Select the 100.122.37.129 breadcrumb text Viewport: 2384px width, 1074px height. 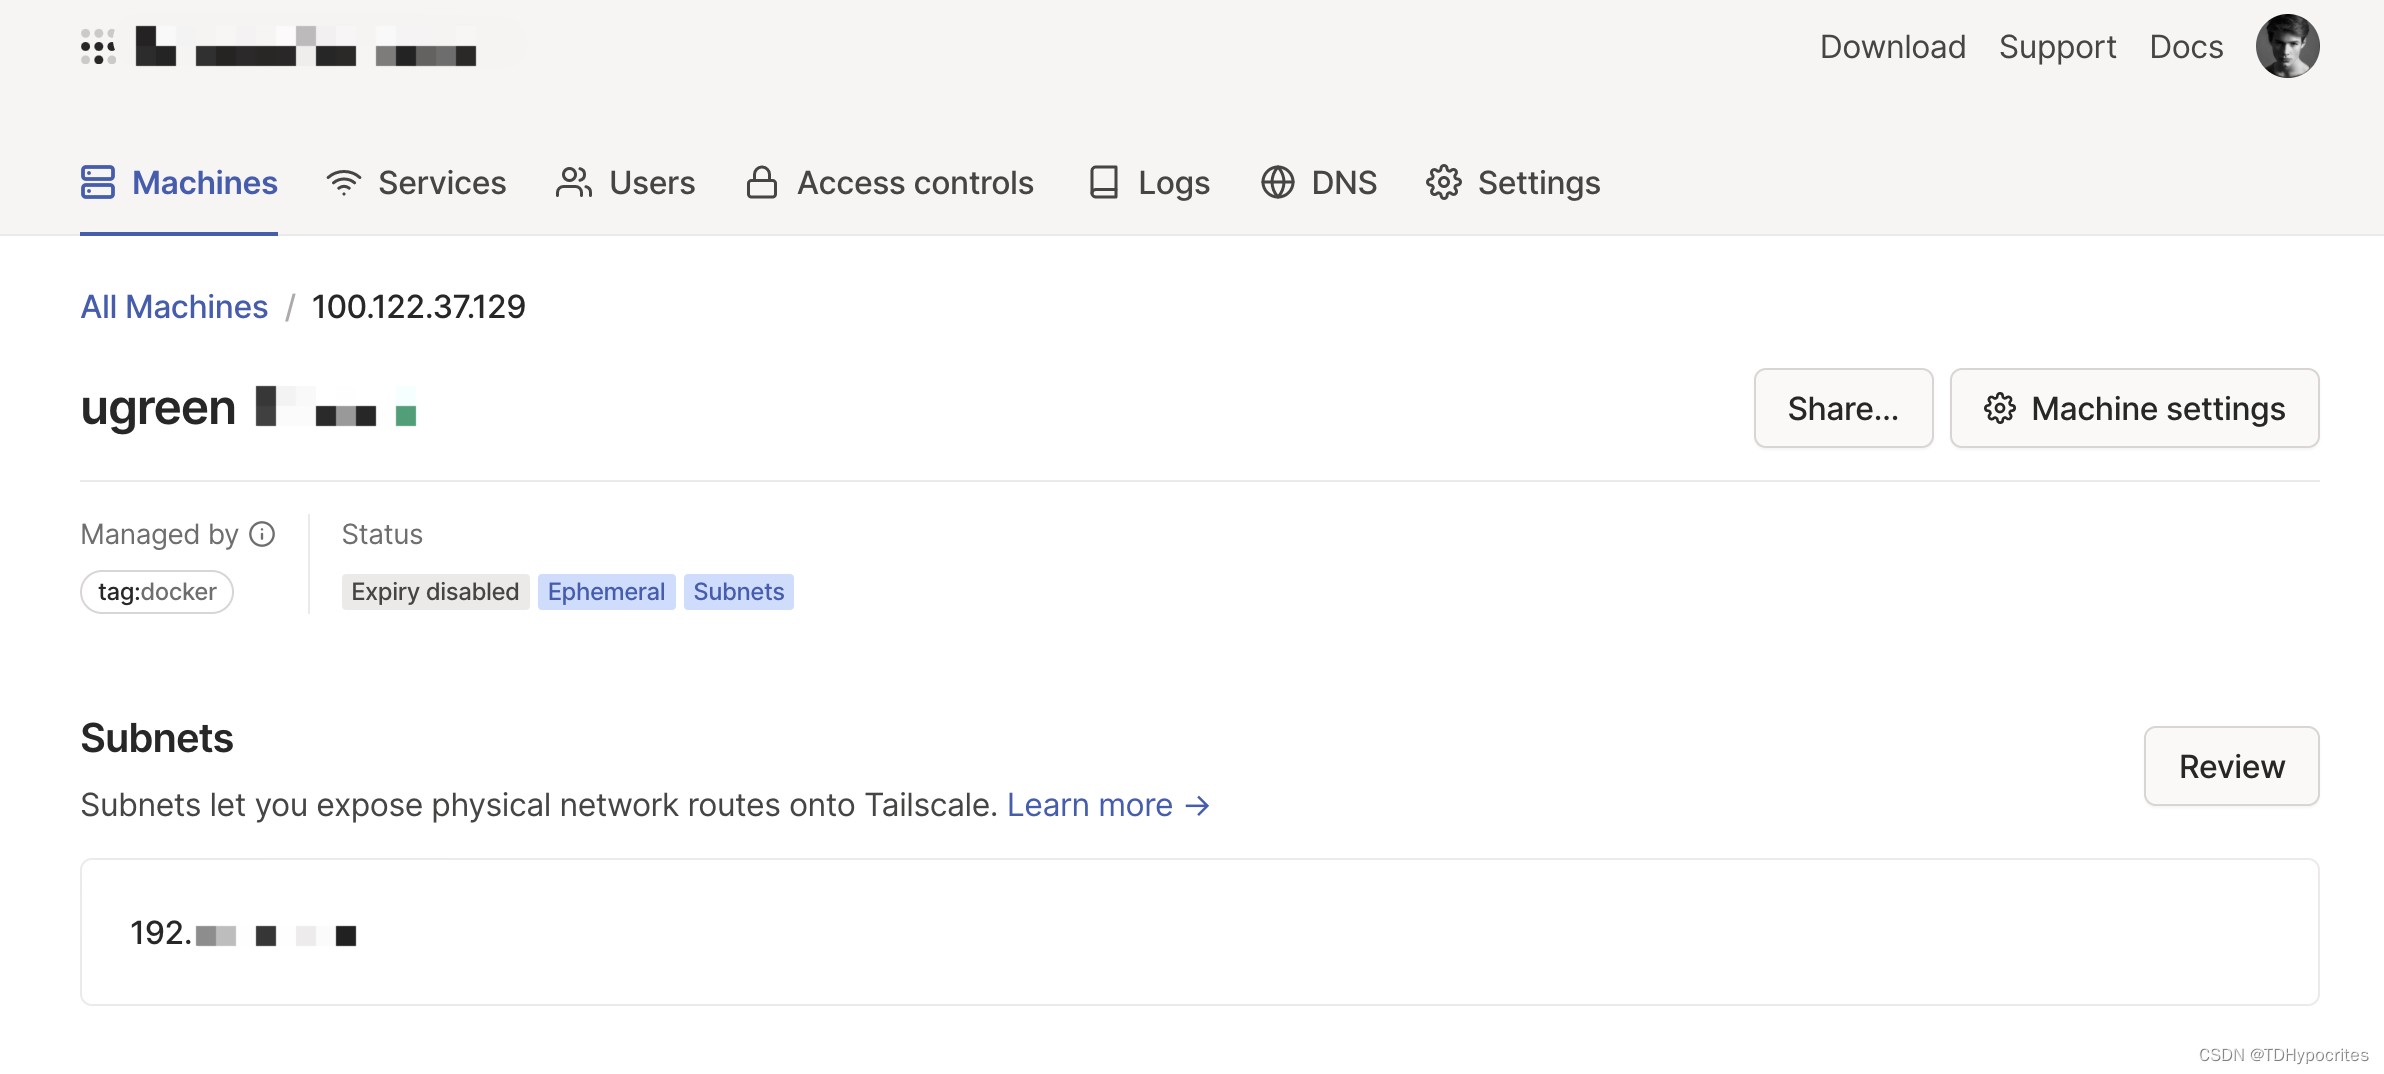point(418,306)
